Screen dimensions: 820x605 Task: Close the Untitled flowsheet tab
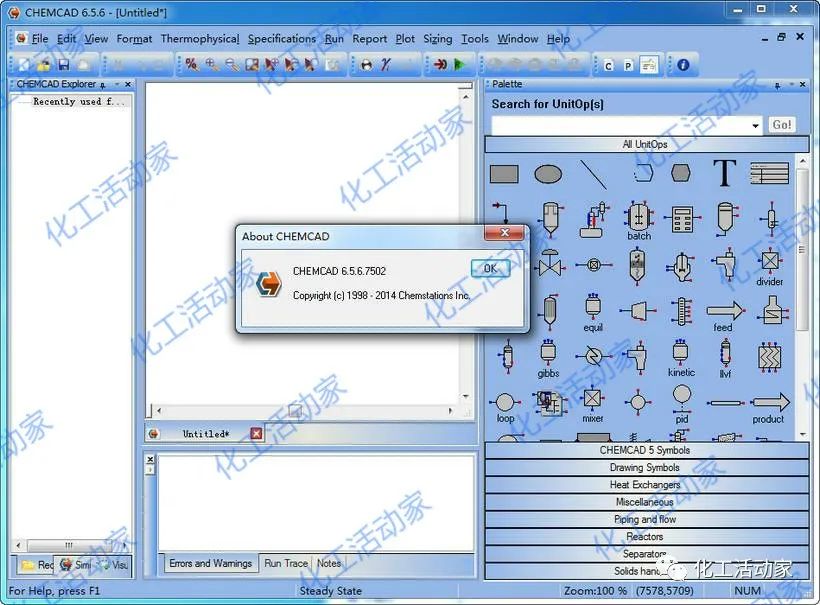pyautogui.click(x=256, y=433)
